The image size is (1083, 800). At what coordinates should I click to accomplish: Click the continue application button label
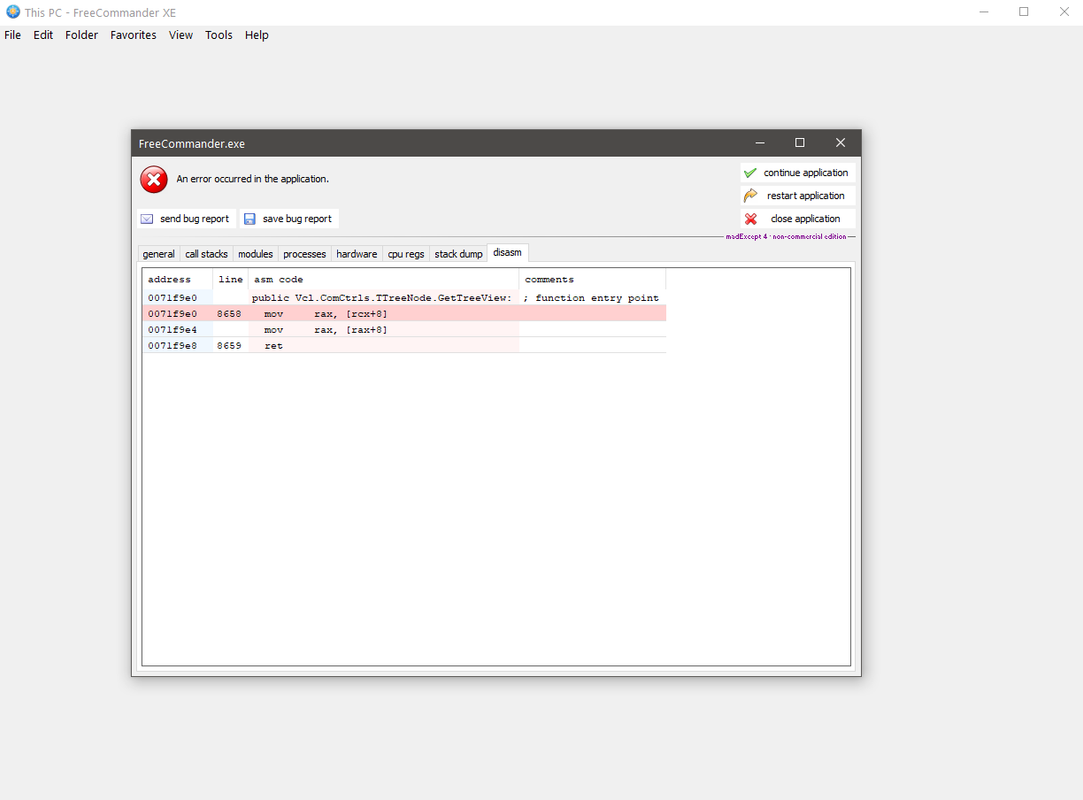805,173
